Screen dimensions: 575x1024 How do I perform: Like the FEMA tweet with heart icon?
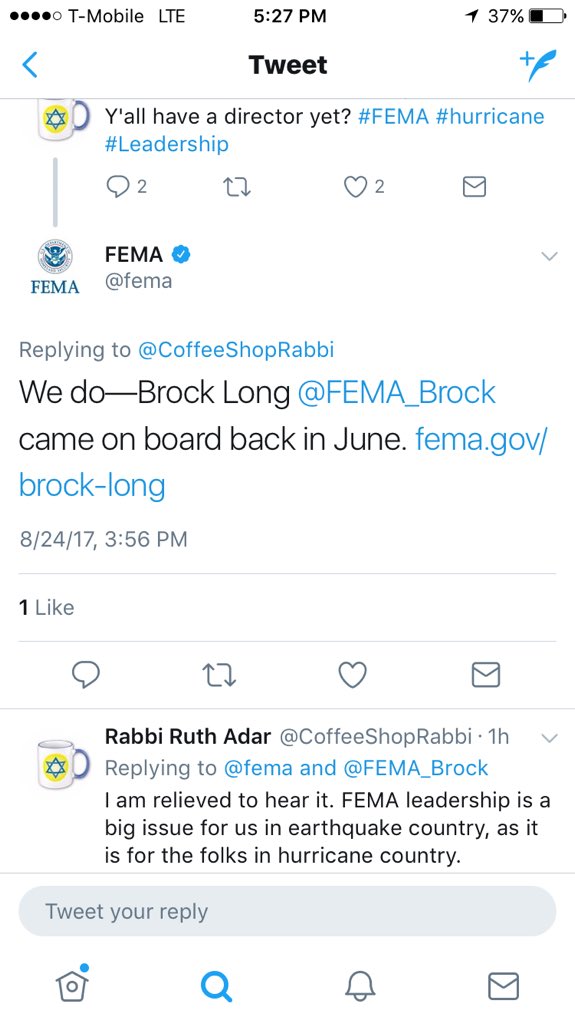click(353, 675)
